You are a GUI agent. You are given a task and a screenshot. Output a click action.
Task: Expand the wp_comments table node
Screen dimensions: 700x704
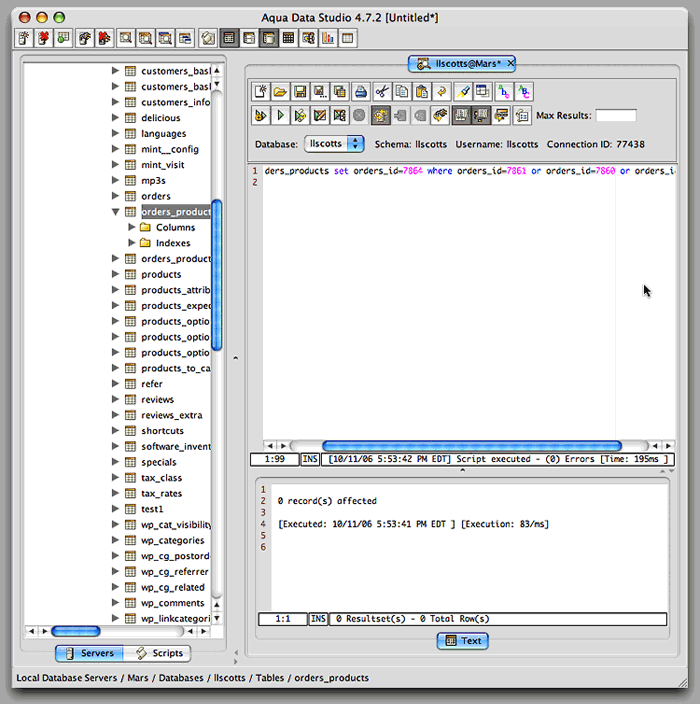pos(115,603)
